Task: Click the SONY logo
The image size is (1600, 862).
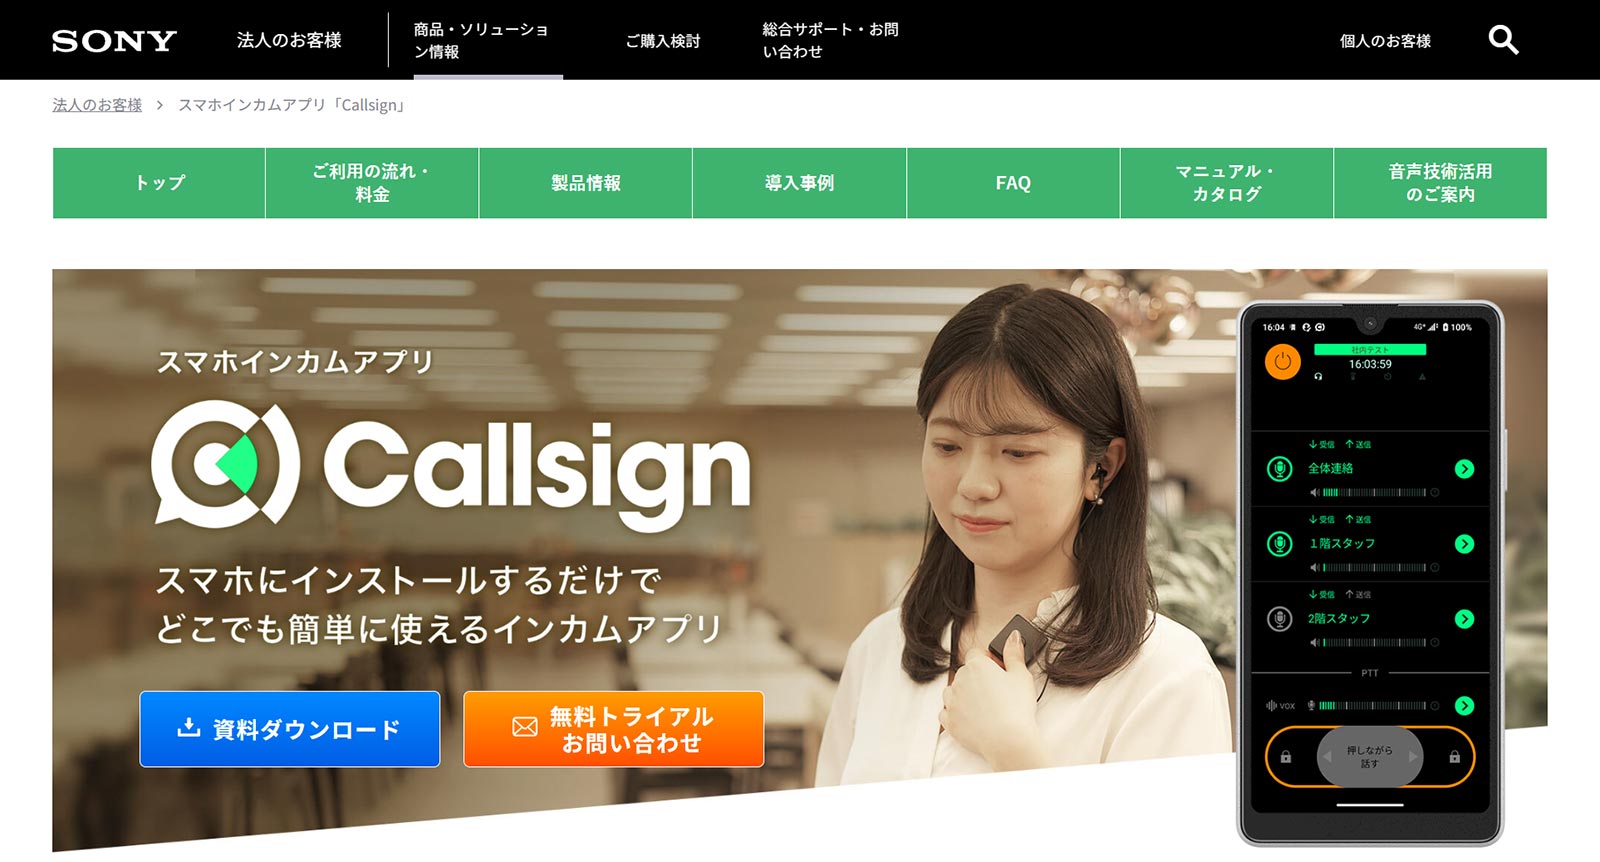Action: (114, 41)
